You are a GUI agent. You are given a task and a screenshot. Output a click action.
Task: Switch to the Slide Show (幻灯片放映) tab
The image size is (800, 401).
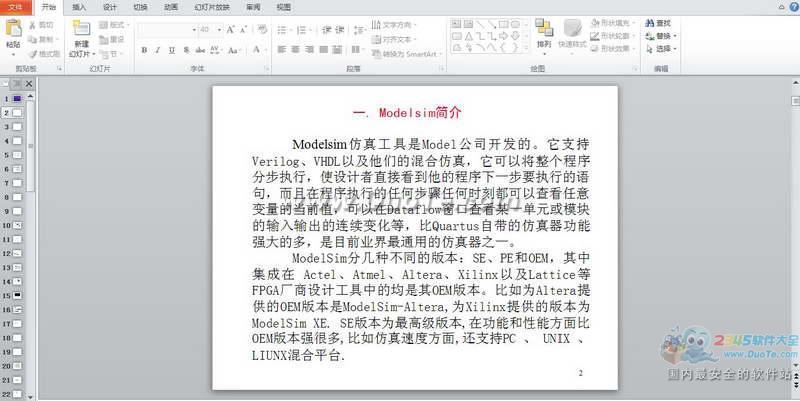pos(212,7)
